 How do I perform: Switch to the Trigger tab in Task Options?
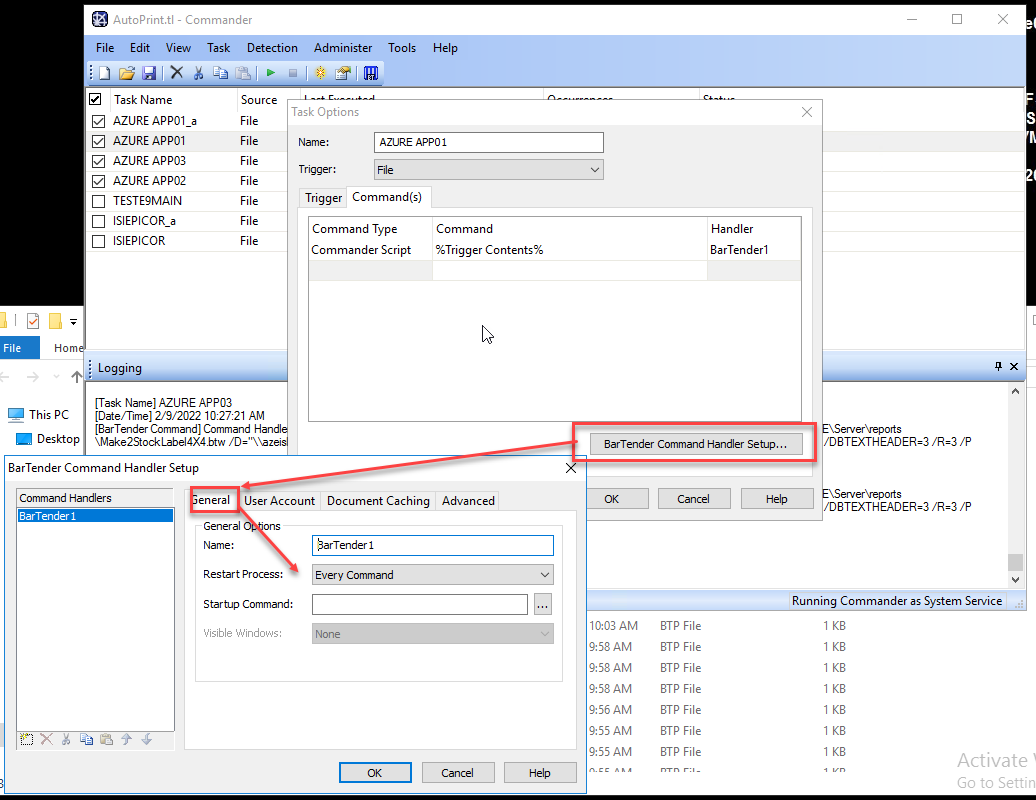[323, 198]
